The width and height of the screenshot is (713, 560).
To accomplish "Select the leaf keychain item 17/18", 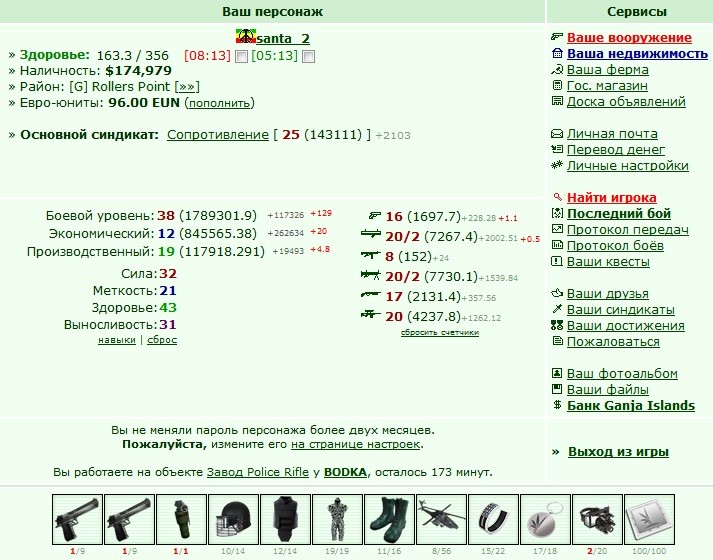I will point(545,520).
